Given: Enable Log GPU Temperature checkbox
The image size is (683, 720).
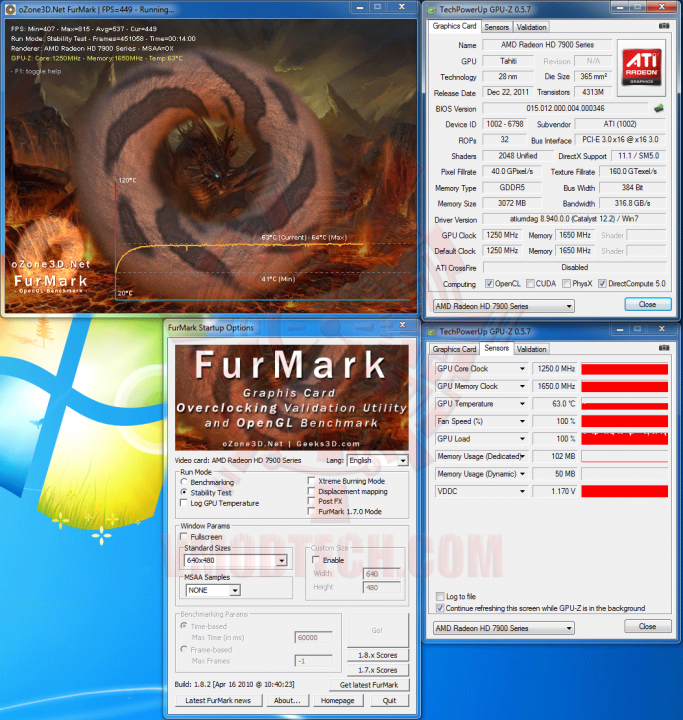Looking at the screenshot, I should (184, 503).
